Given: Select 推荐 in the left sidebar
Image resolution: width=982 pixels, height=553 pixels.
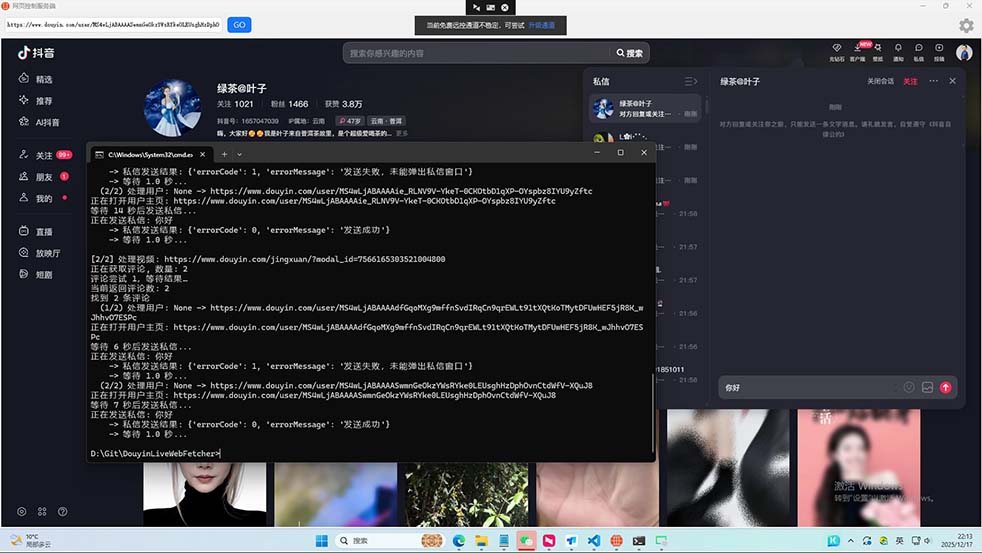Looking at the screenshot, I should [44, 101].
